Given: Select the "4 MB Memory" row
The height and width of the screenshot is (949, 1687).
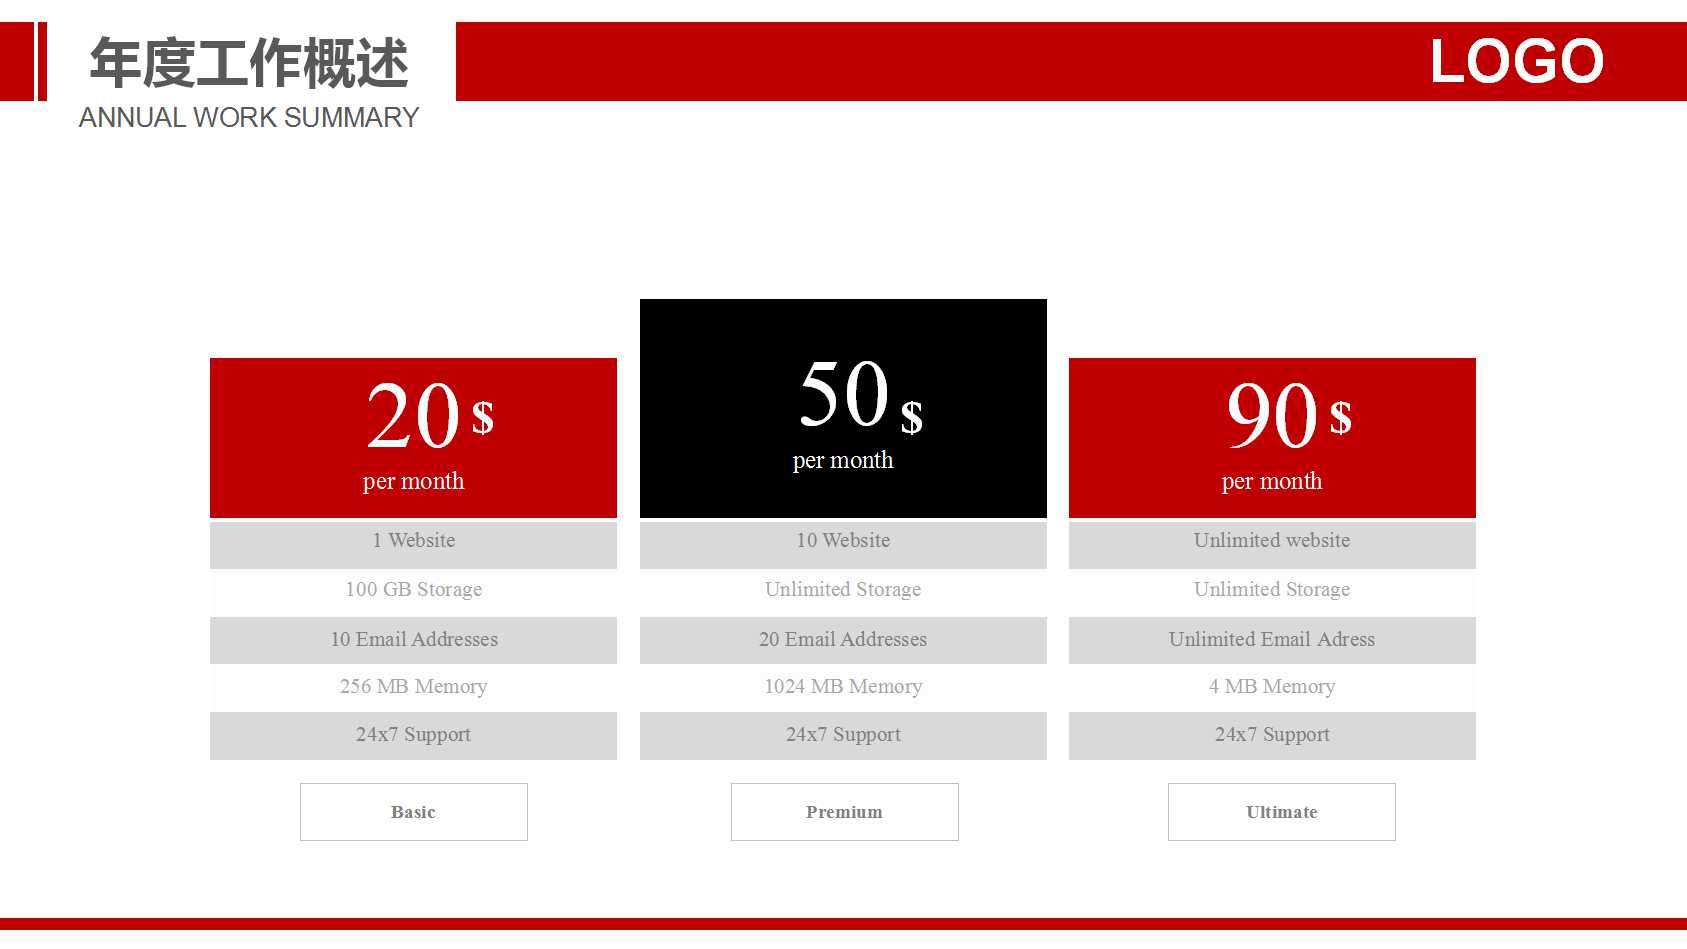Looking at the screenshot, I should click(1272, 687).
